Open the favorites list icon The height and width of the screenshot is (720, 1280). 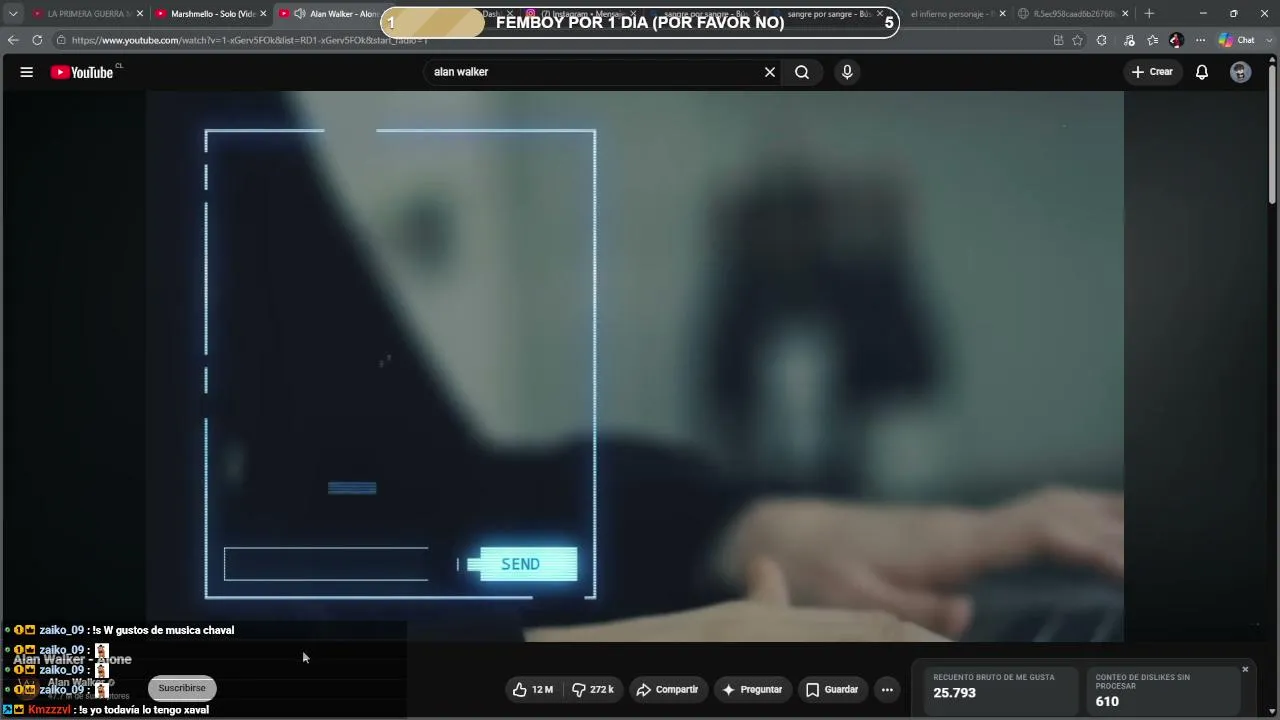1153,40
